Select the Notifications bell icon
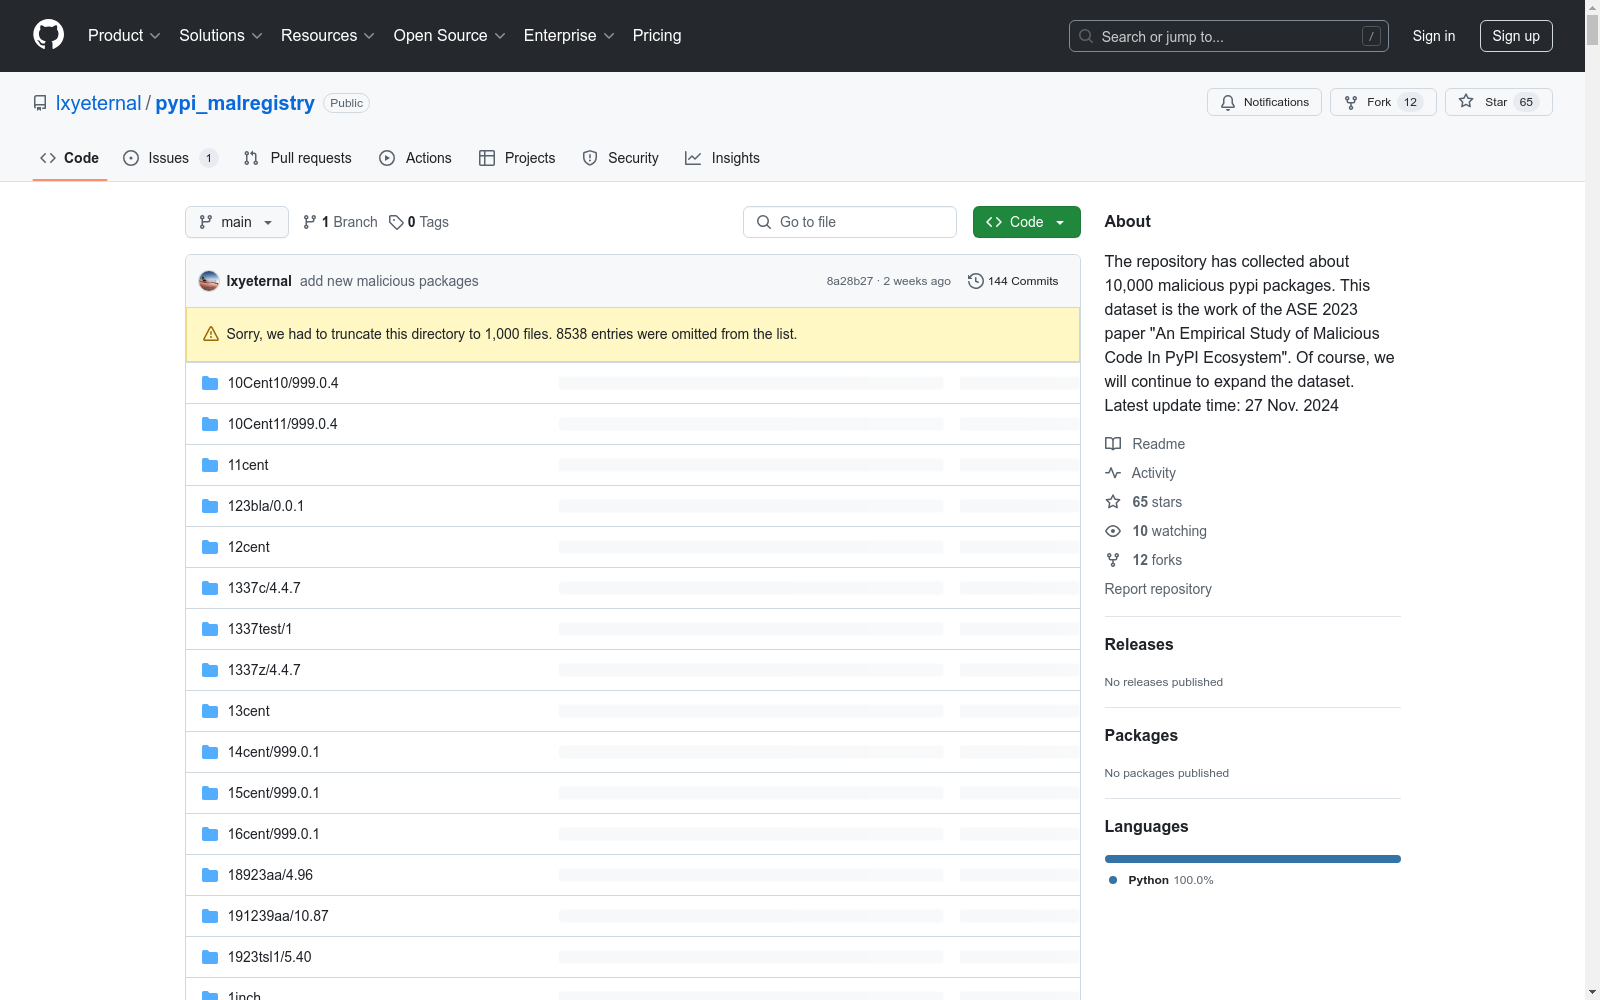This screenshot has height=1000, width=1600. pyautogui.click(x=1228, y=102)
